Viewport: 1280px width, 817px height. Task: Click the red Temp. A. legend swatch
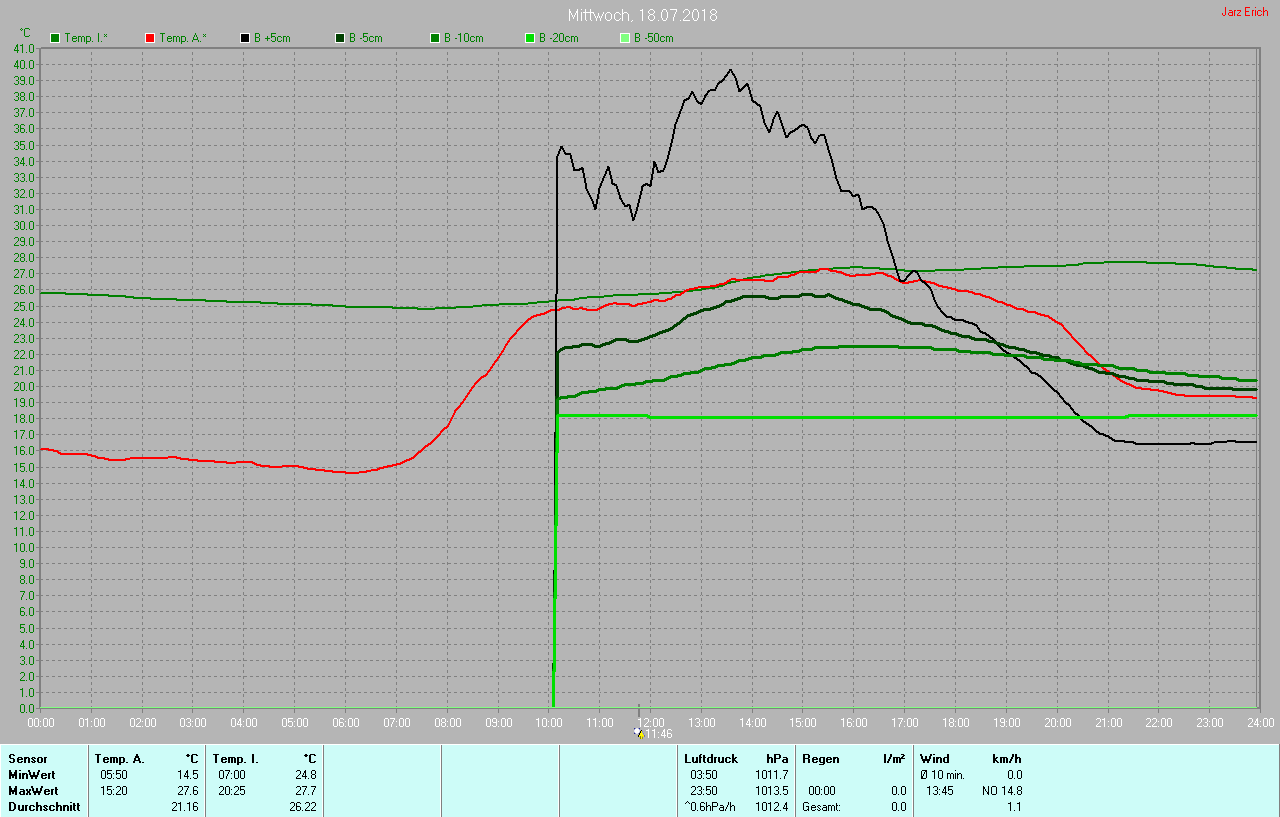(x=150, y=38)
